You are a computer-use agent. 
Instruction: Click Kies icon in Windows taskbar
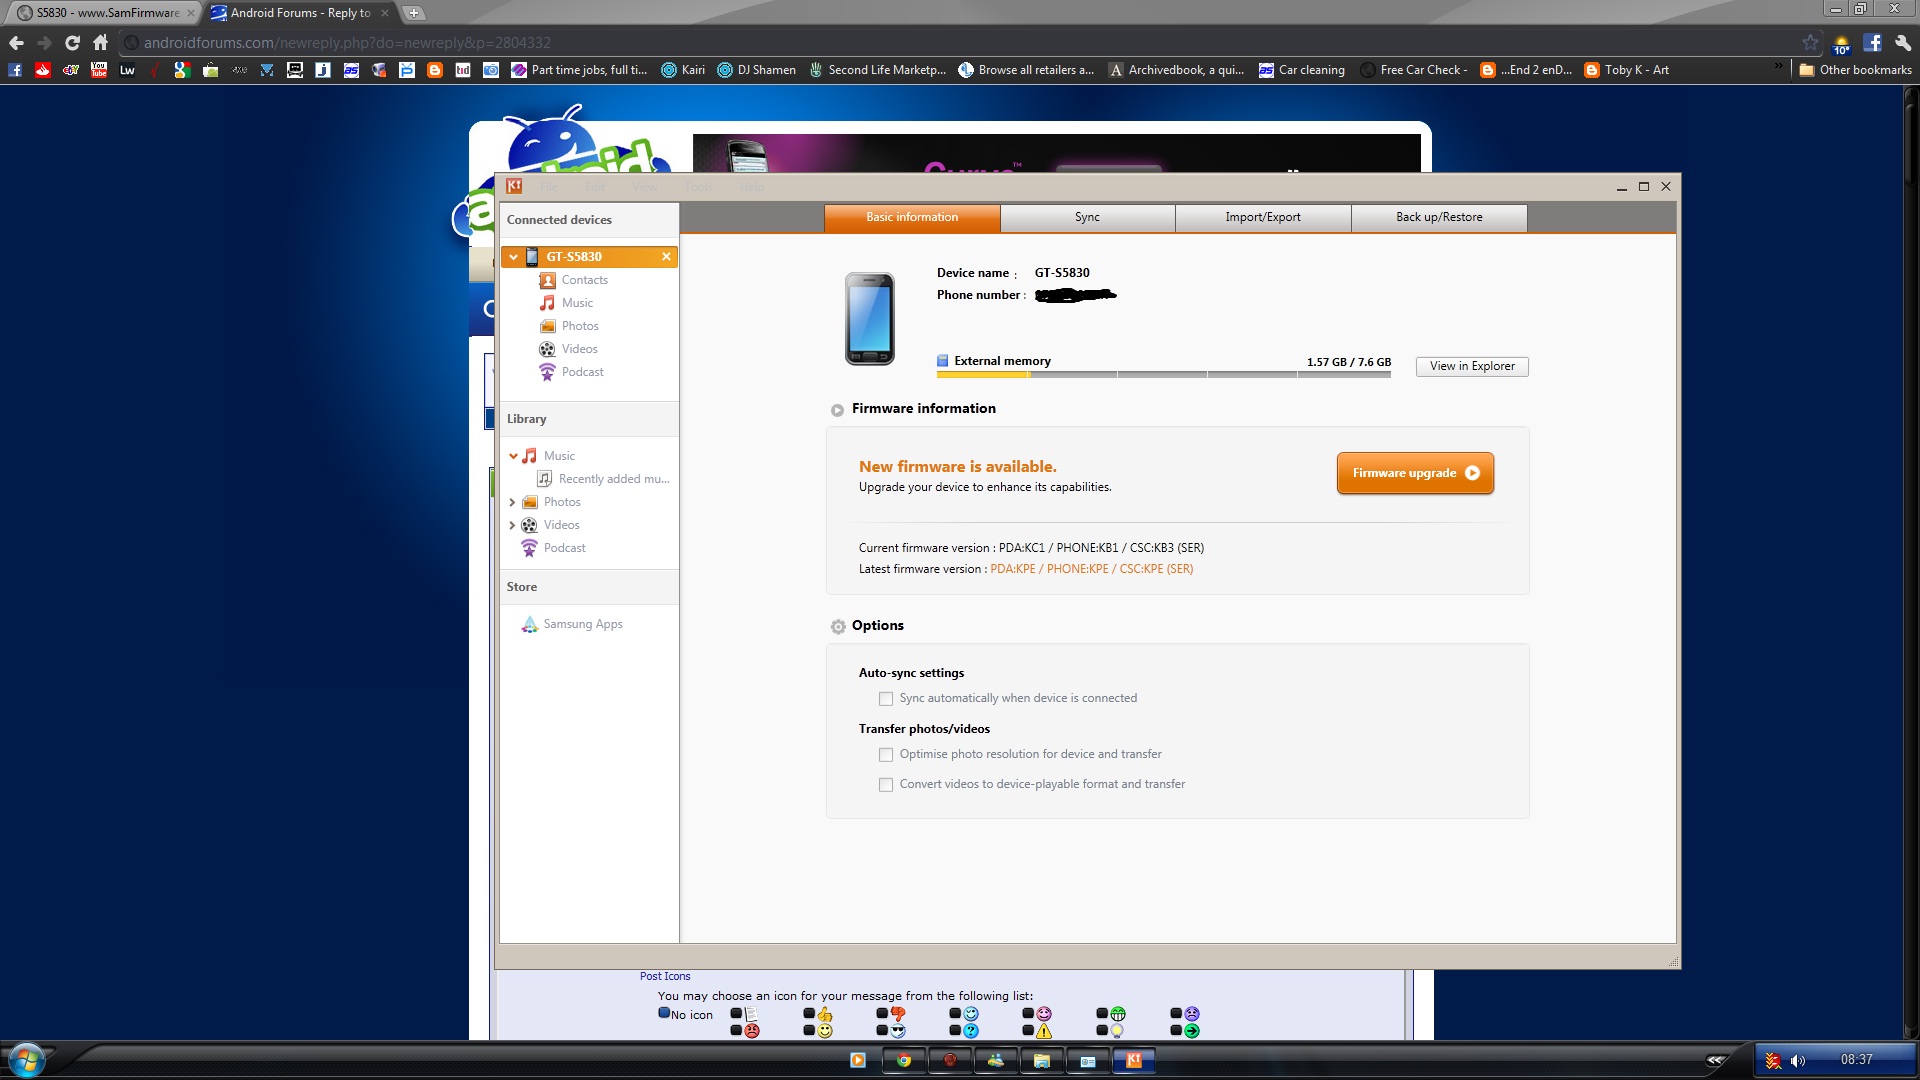pyautogui.click(x=1134, y=1060)
